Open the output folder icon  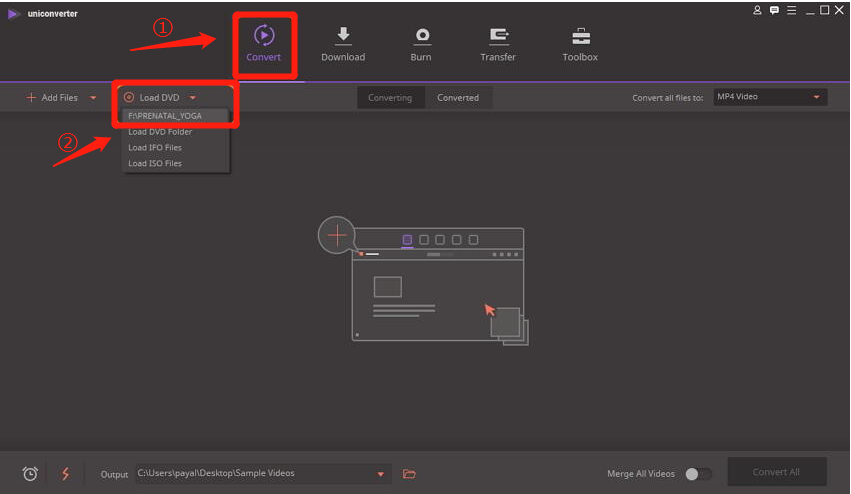coord(409,474)
